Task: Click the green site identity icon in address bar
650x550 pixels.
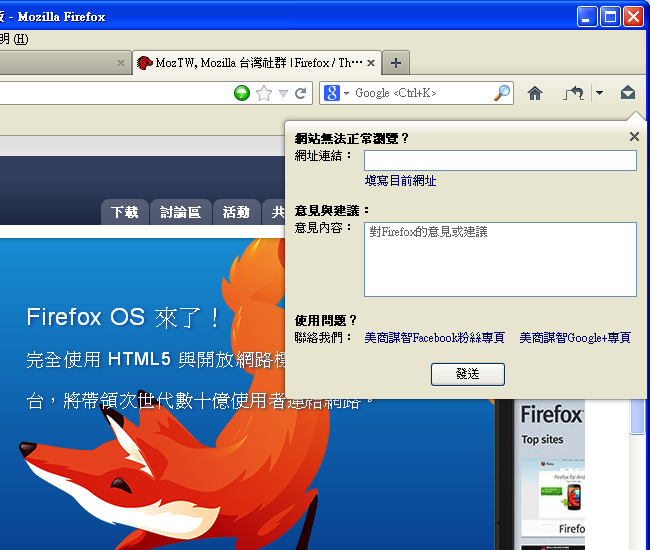Action: pos(242,93)
